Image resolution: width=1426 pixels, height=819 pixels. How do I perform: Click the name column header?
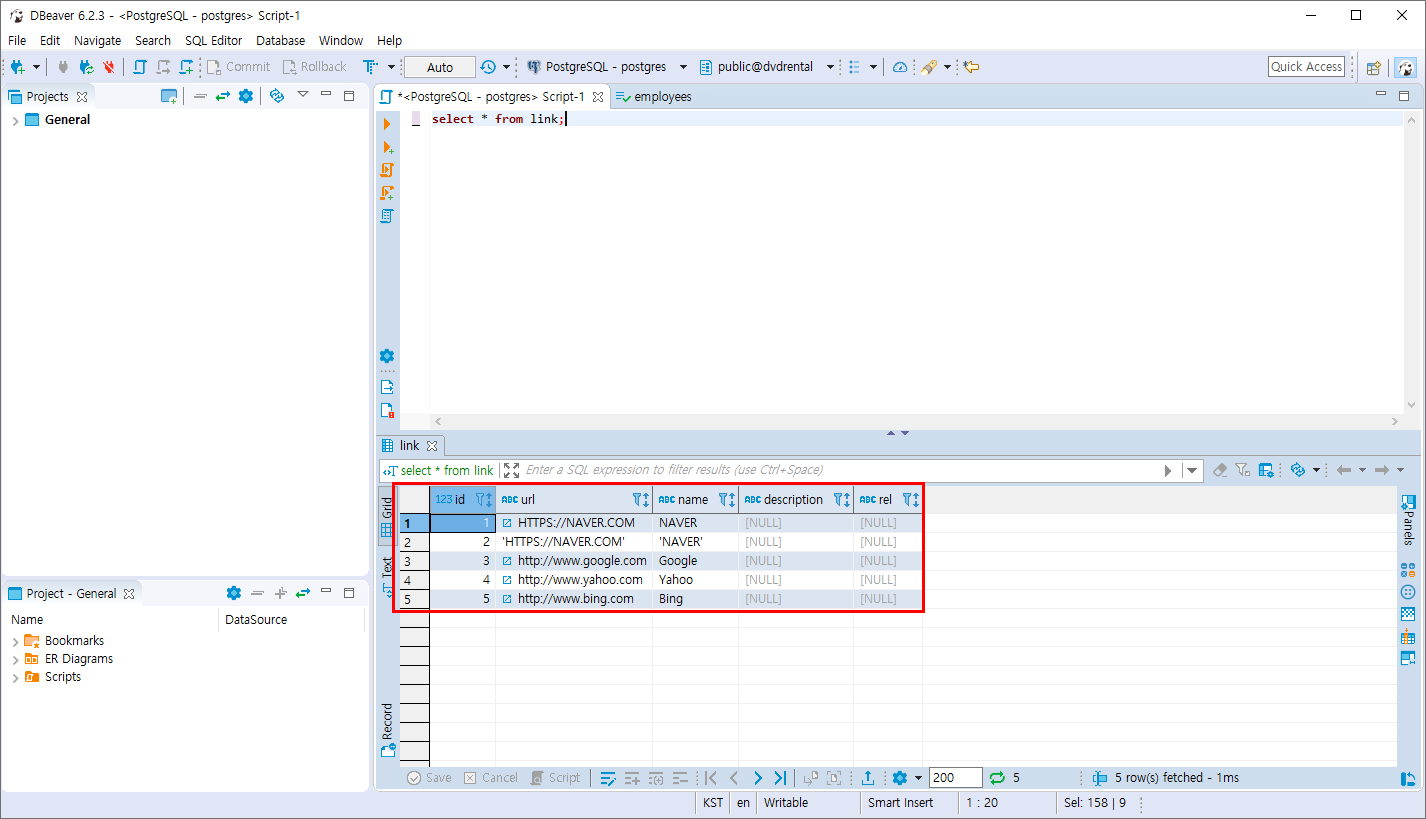695,499
